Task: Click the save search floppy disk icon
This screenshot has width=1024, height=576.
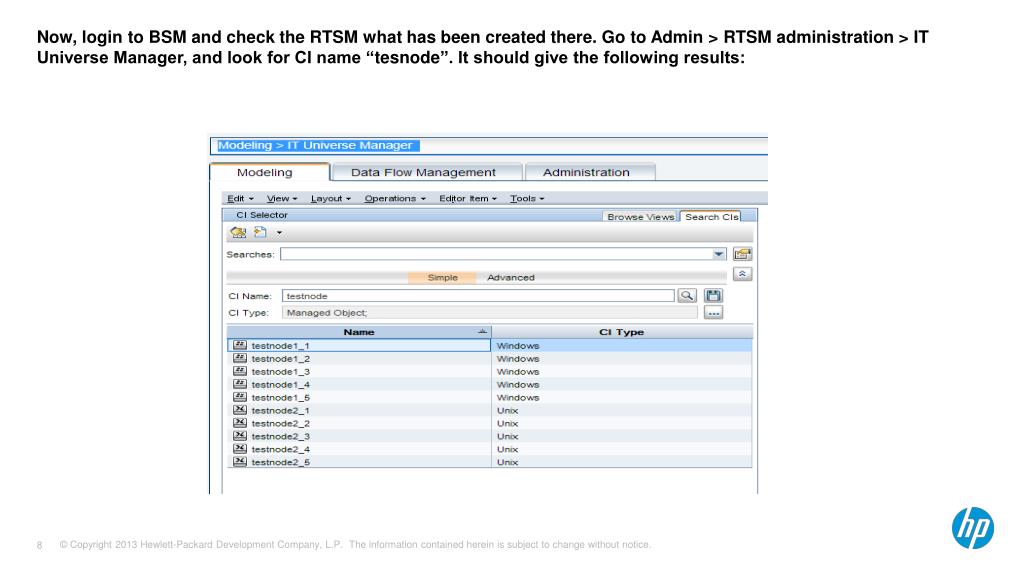Action: click(x=713, y=295)
